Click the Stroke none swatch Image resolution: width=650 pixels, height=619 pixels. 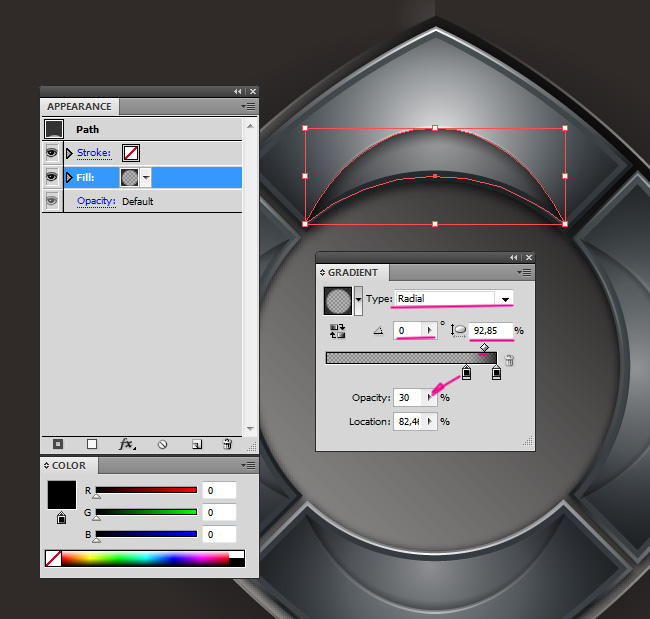(131, 153)
